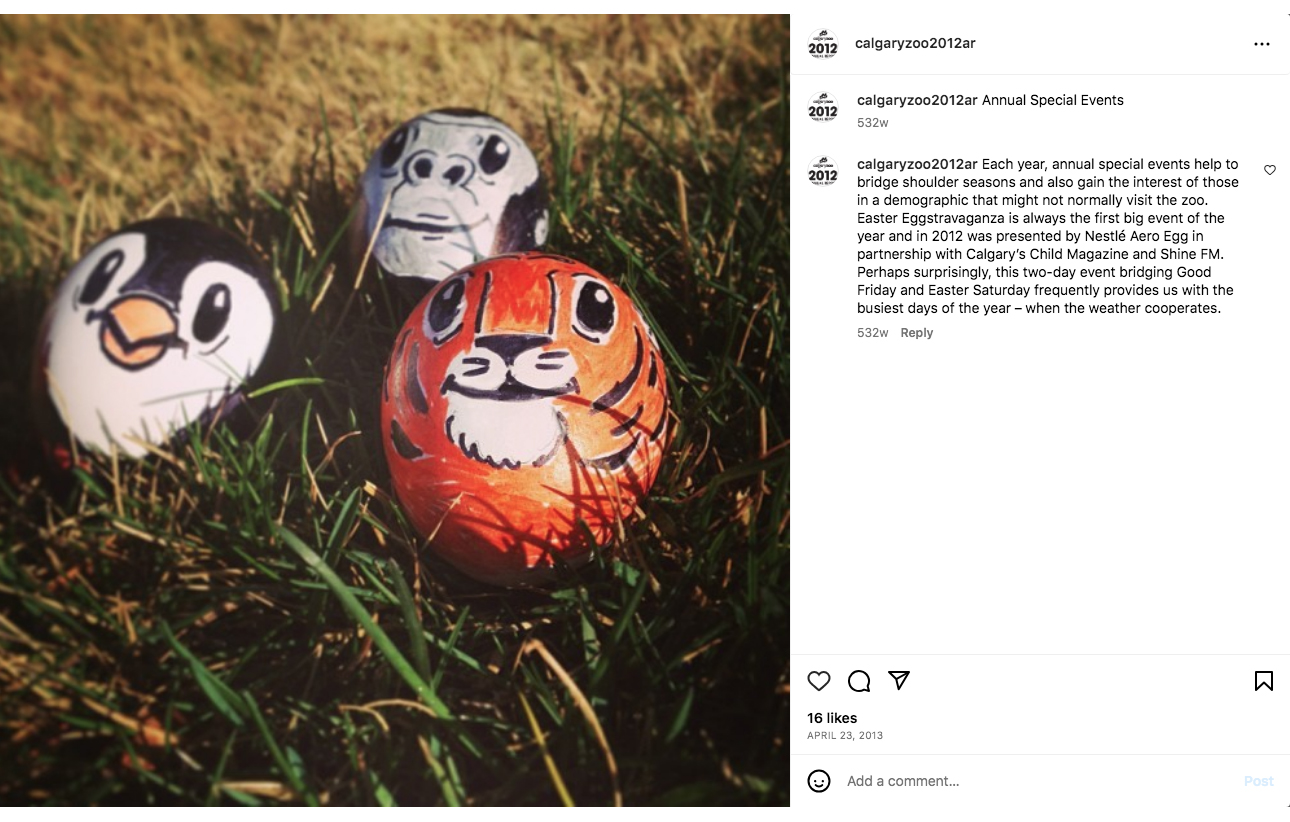
Task: Open calgaryzoo2012ar profile from header username
Action: click(x=915, y=43)
